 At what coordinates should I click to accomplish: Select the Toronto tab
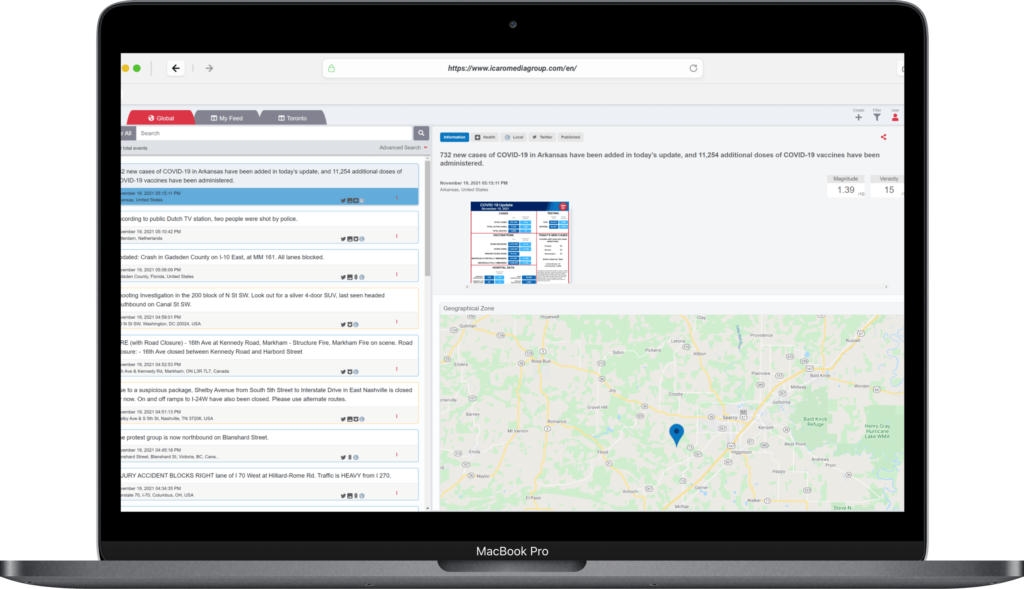[291, 118]
